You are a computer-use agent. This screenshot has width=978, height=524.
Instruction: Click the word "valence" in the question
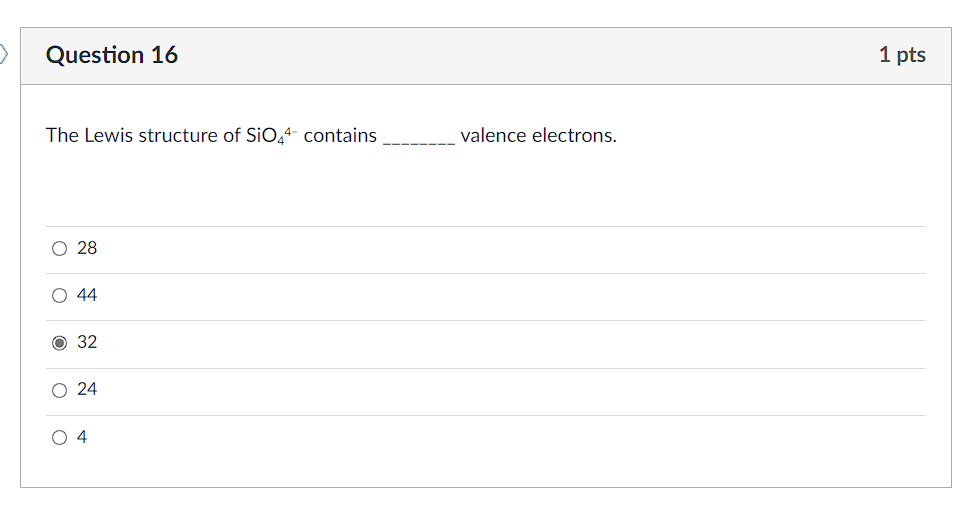[492, 135]
